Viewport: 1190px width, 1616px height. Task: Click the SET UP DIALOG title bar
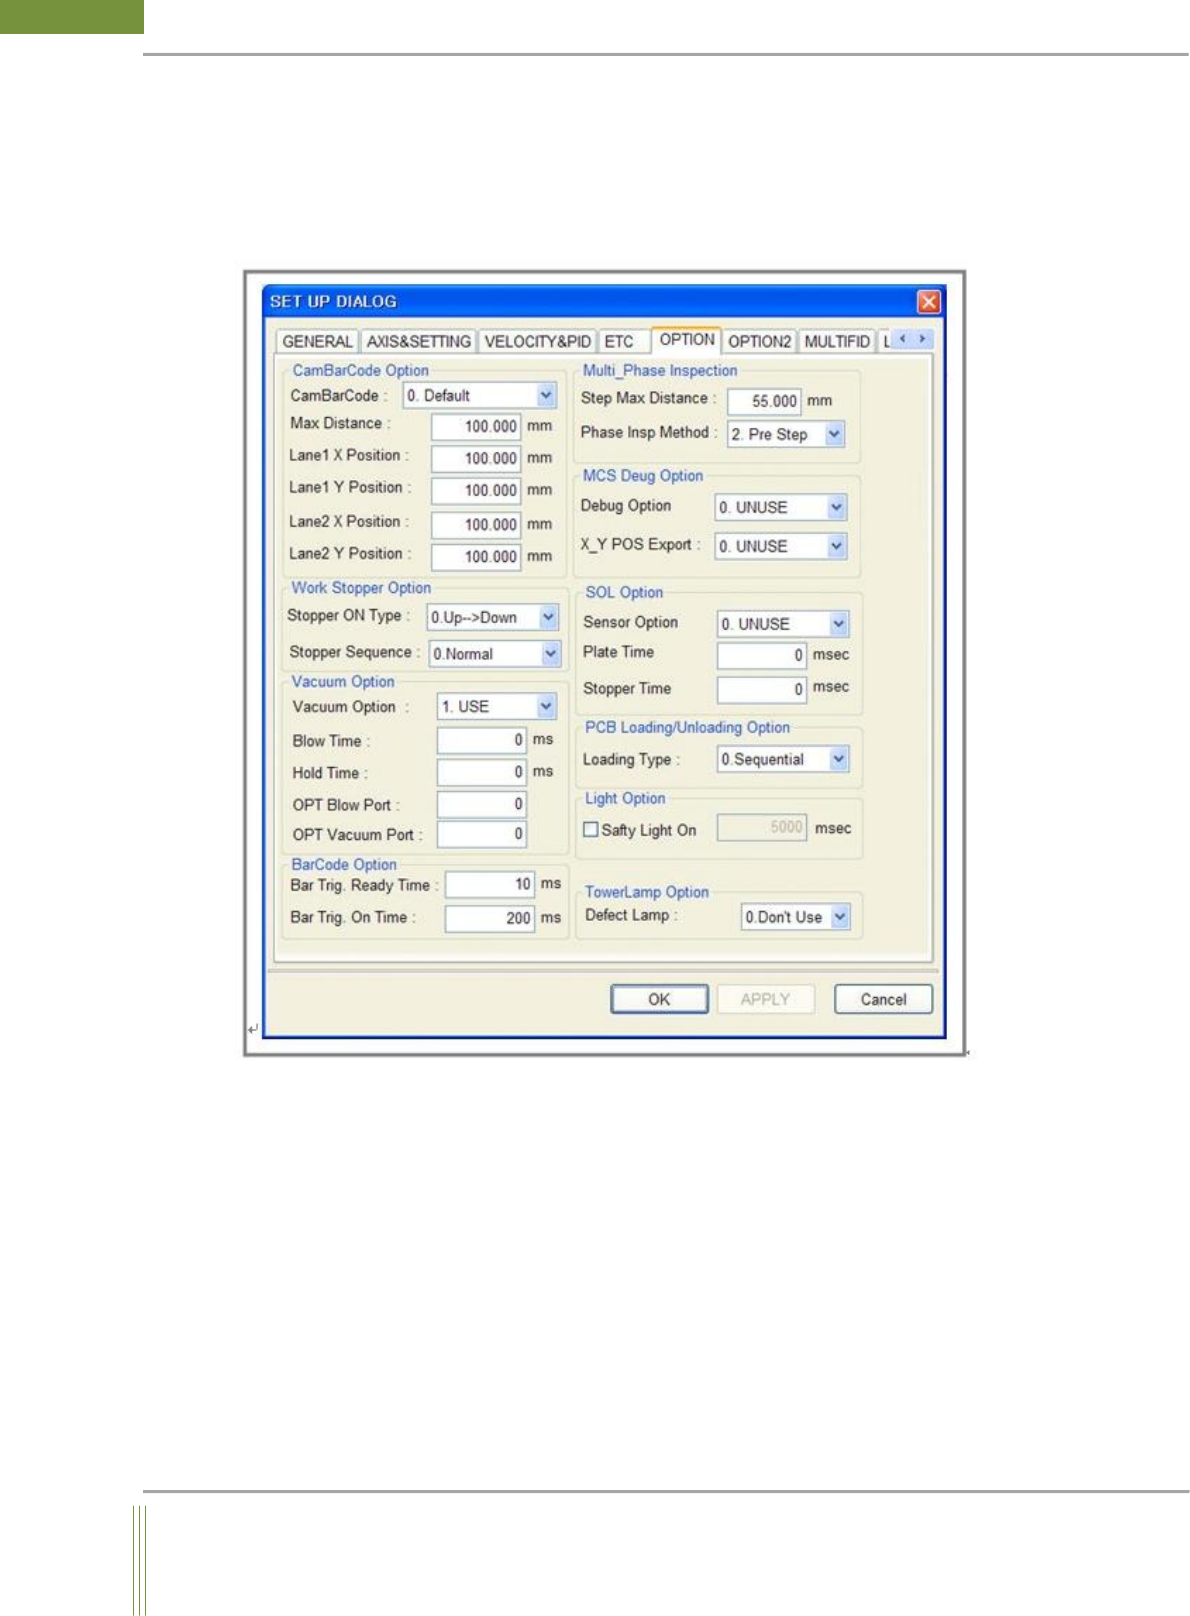point(604,301)
